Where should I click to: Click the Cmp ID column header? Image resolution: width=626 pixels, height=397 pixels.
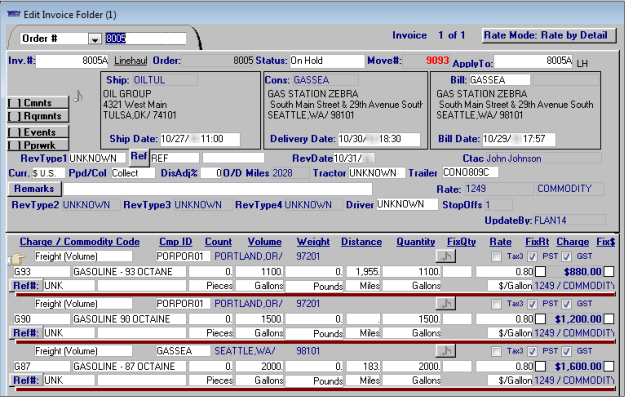tap(176, 242)
